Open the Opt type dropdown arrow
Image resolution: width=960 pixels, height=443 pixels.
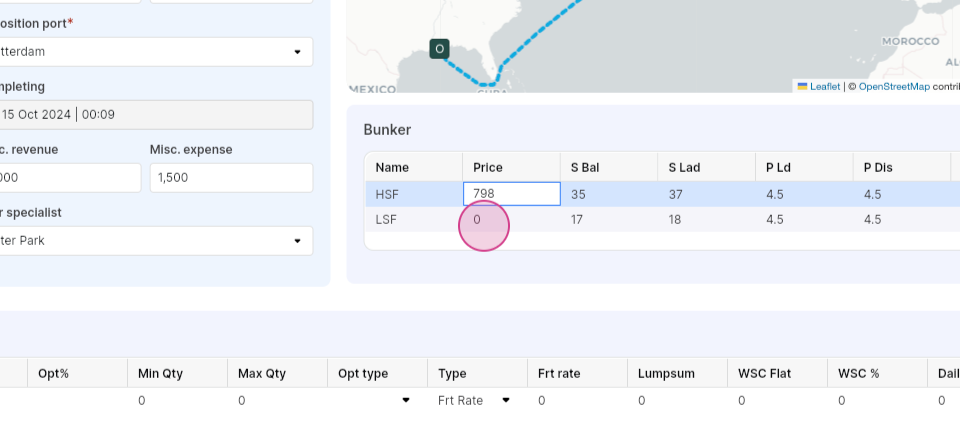tap(405, 401)
